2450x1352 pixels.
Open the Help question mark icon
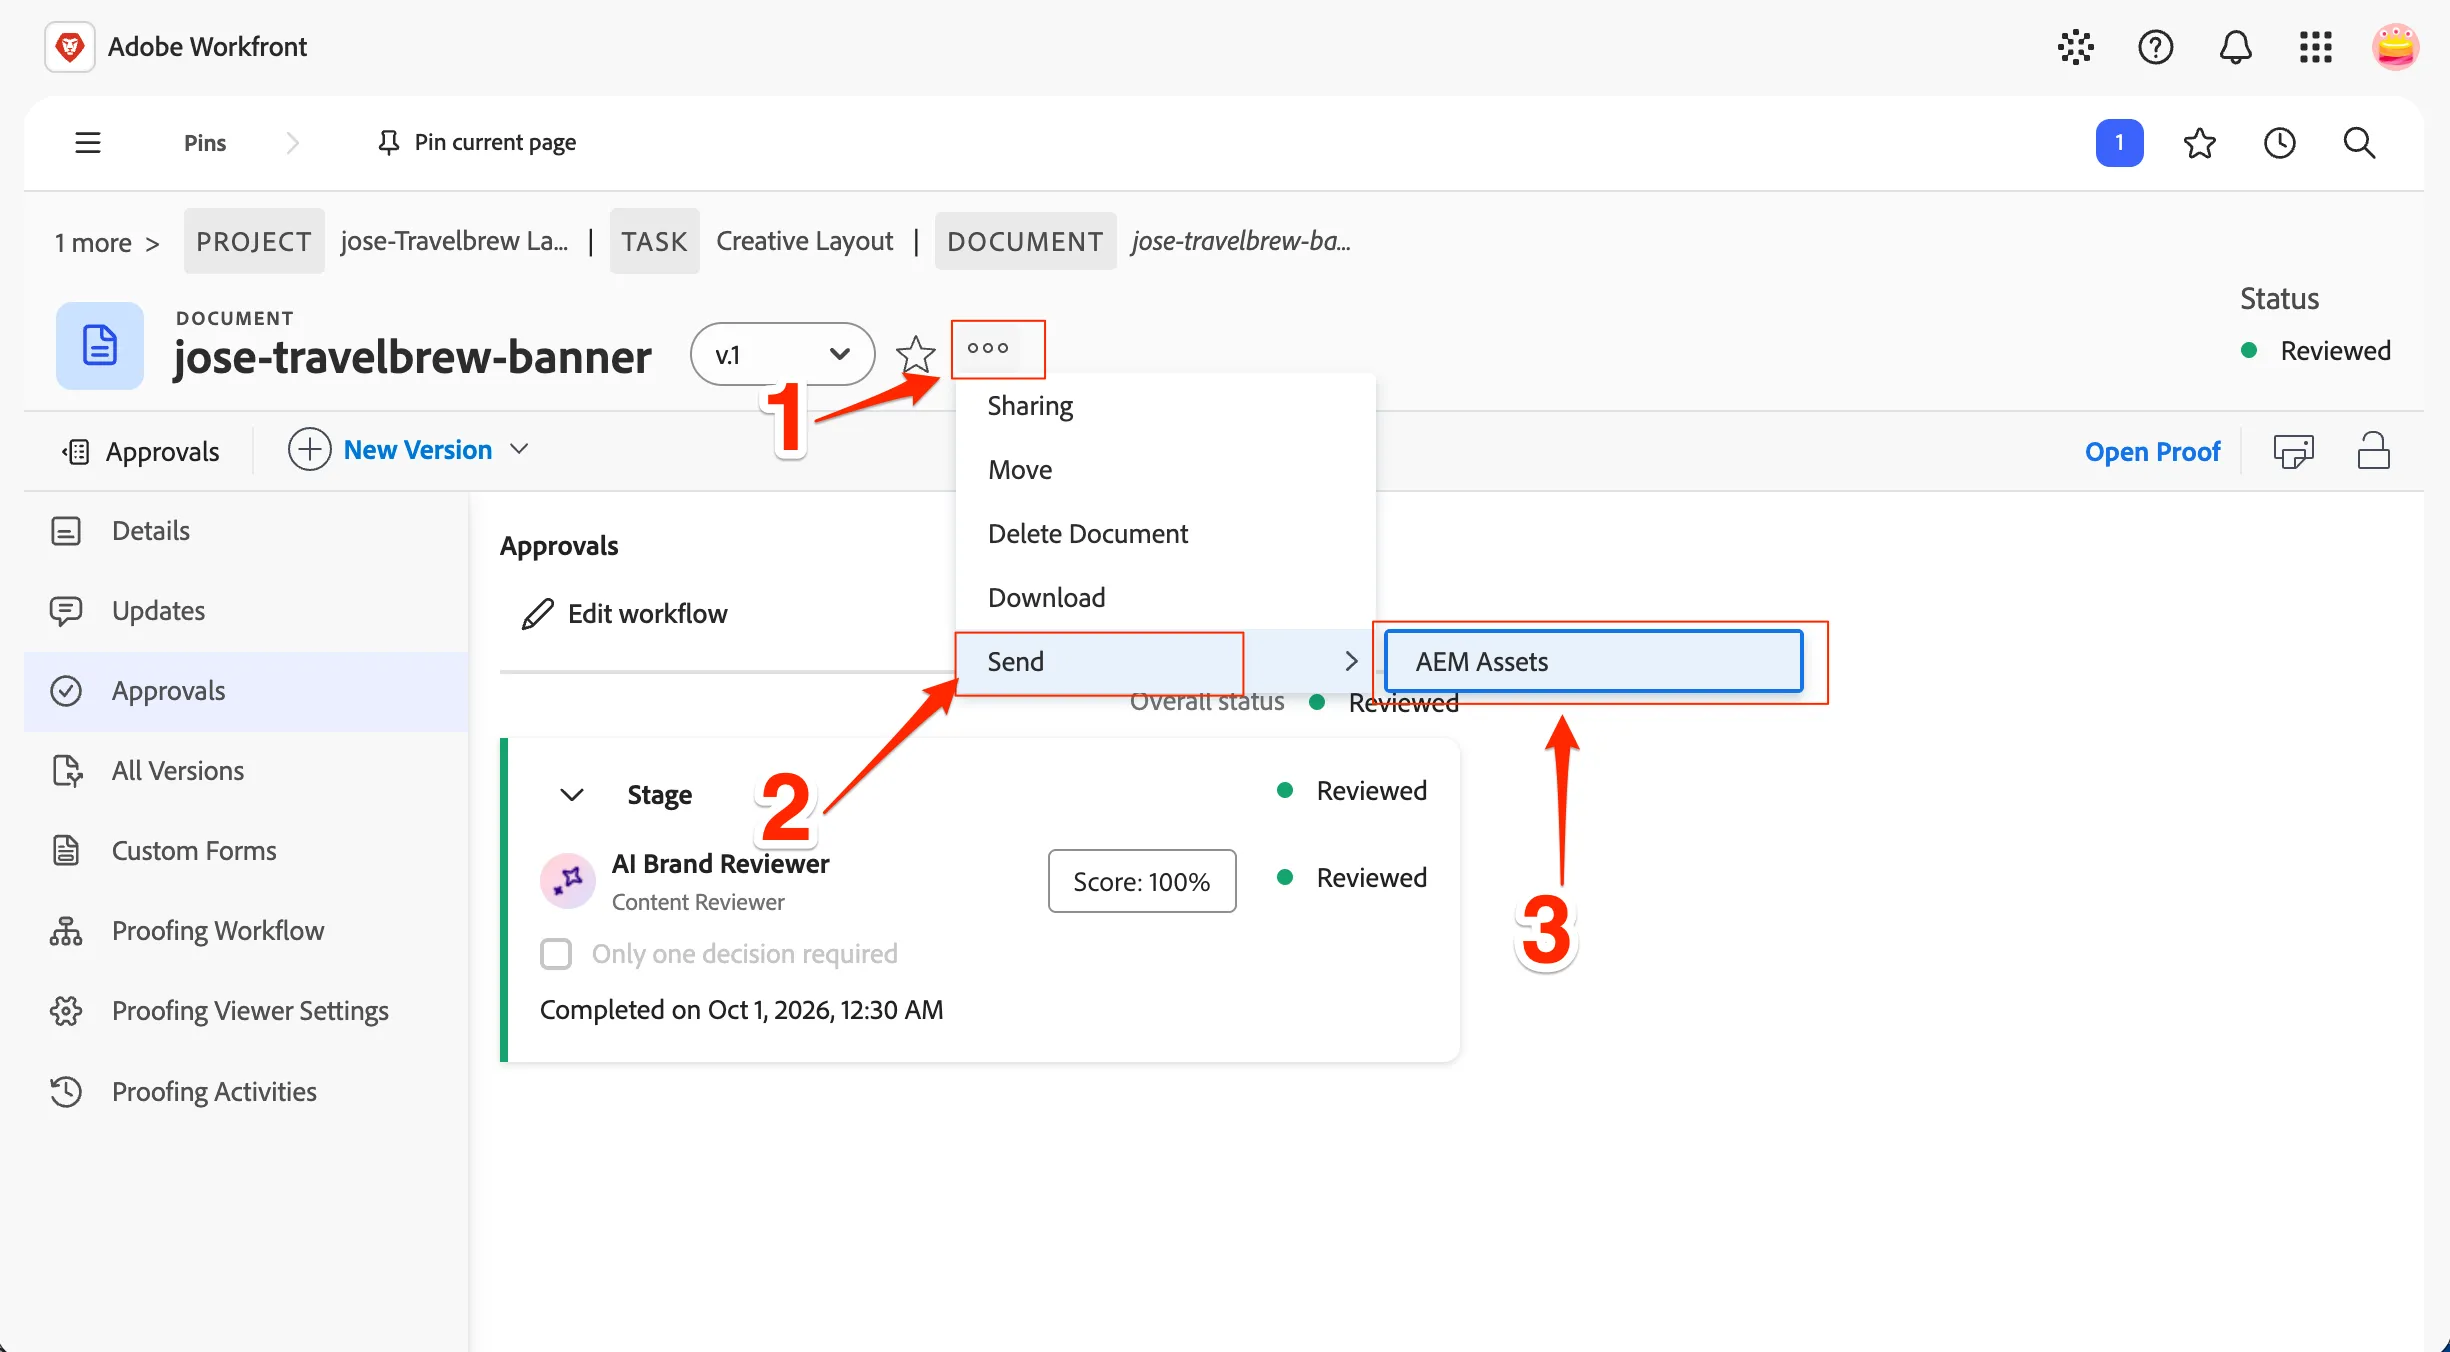2156,47
